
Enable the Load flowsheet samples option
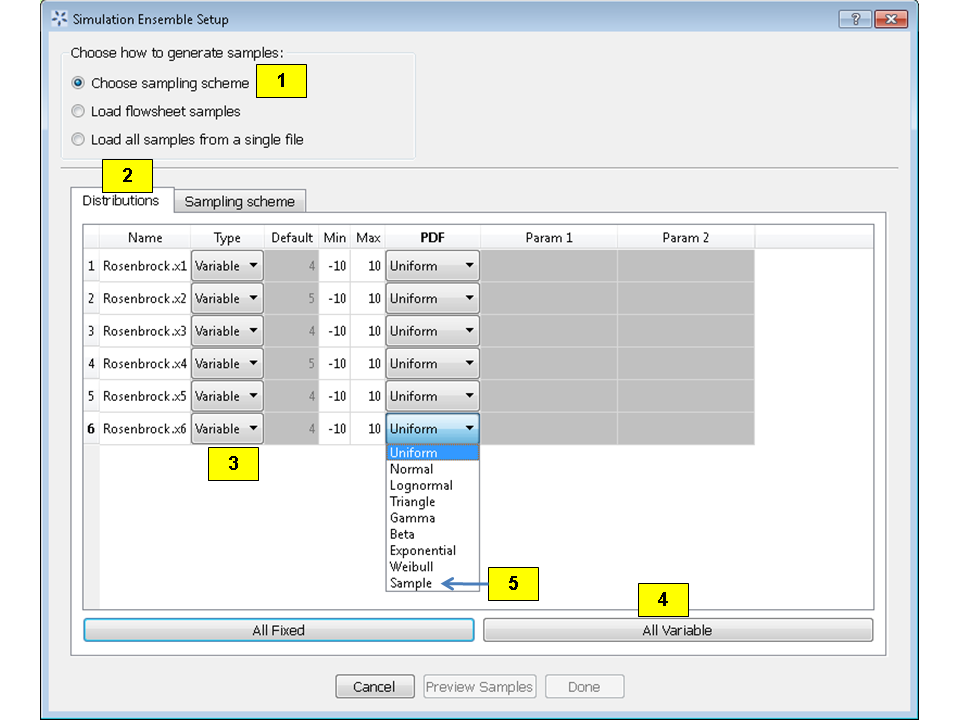pyautogui.click(x=78, y=111)
